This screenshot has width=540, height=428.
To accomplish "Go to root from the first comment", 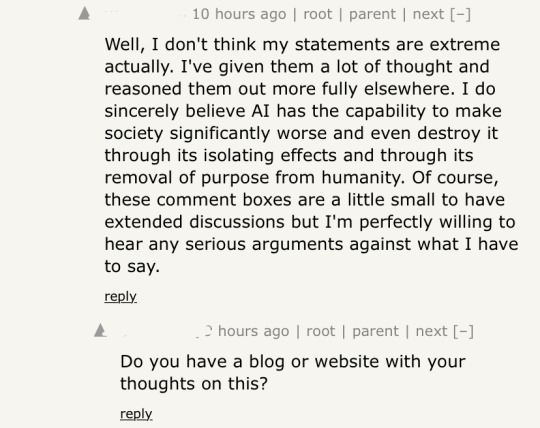I will tap(318, 14).
